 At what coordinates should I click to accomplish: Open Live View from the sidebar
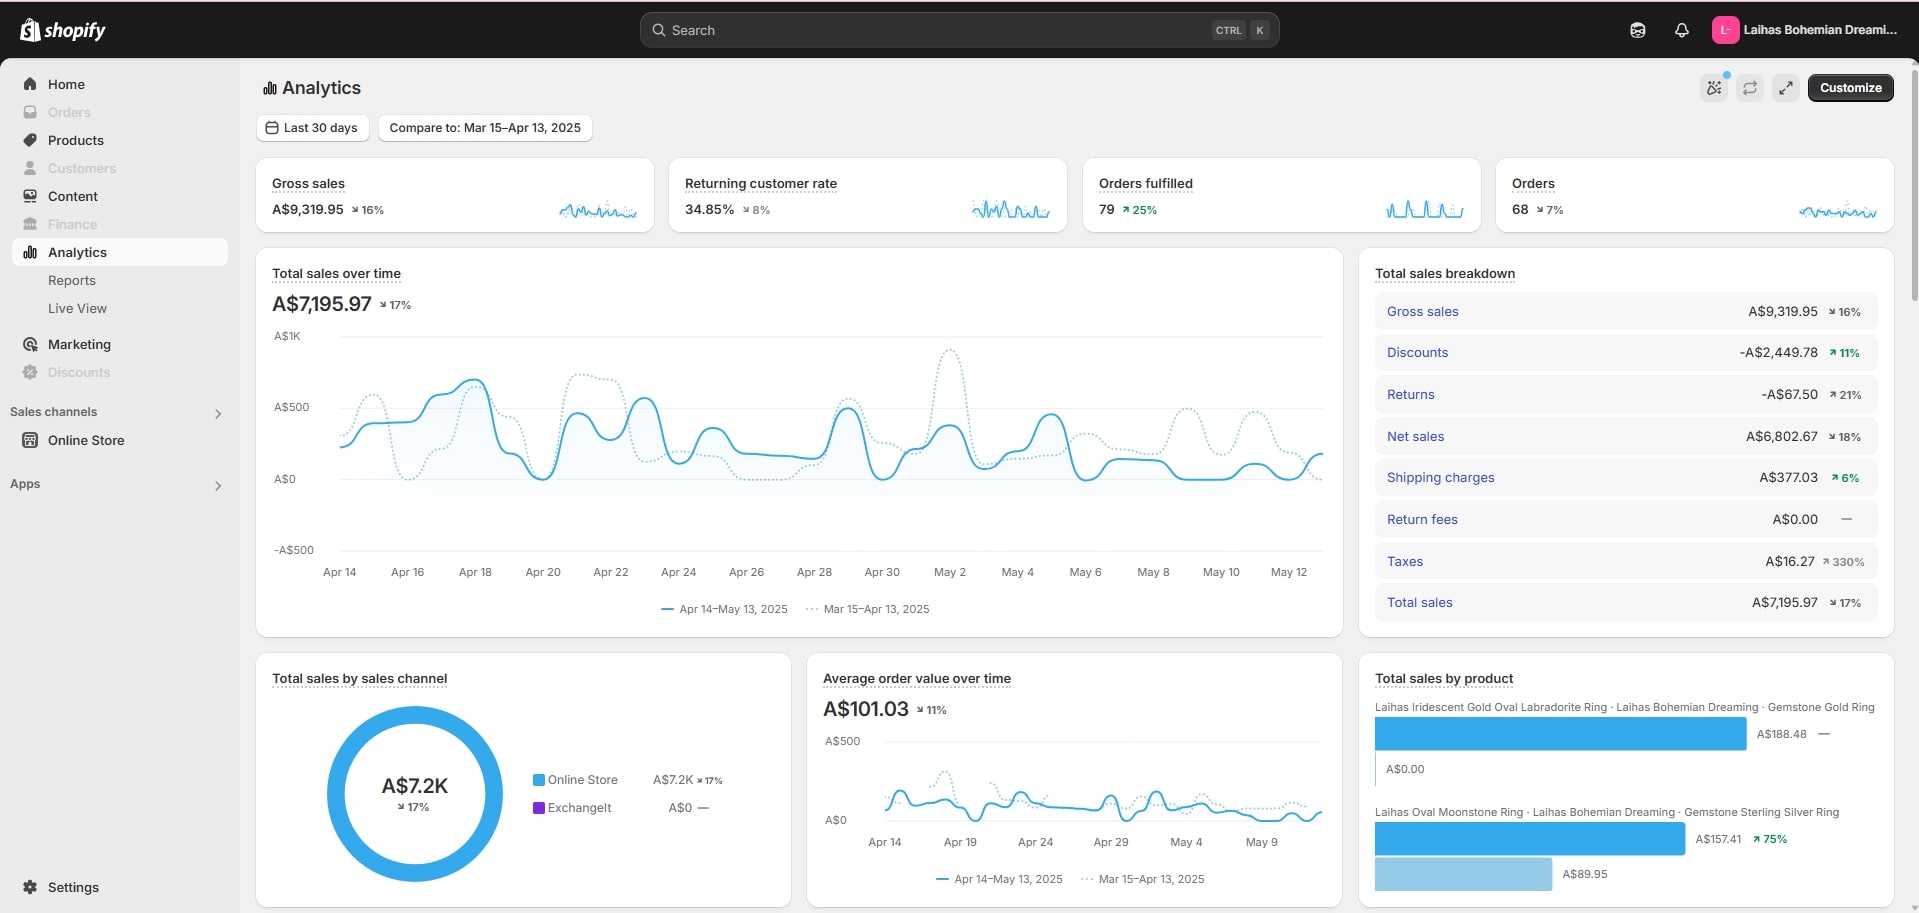coord(77,309)
